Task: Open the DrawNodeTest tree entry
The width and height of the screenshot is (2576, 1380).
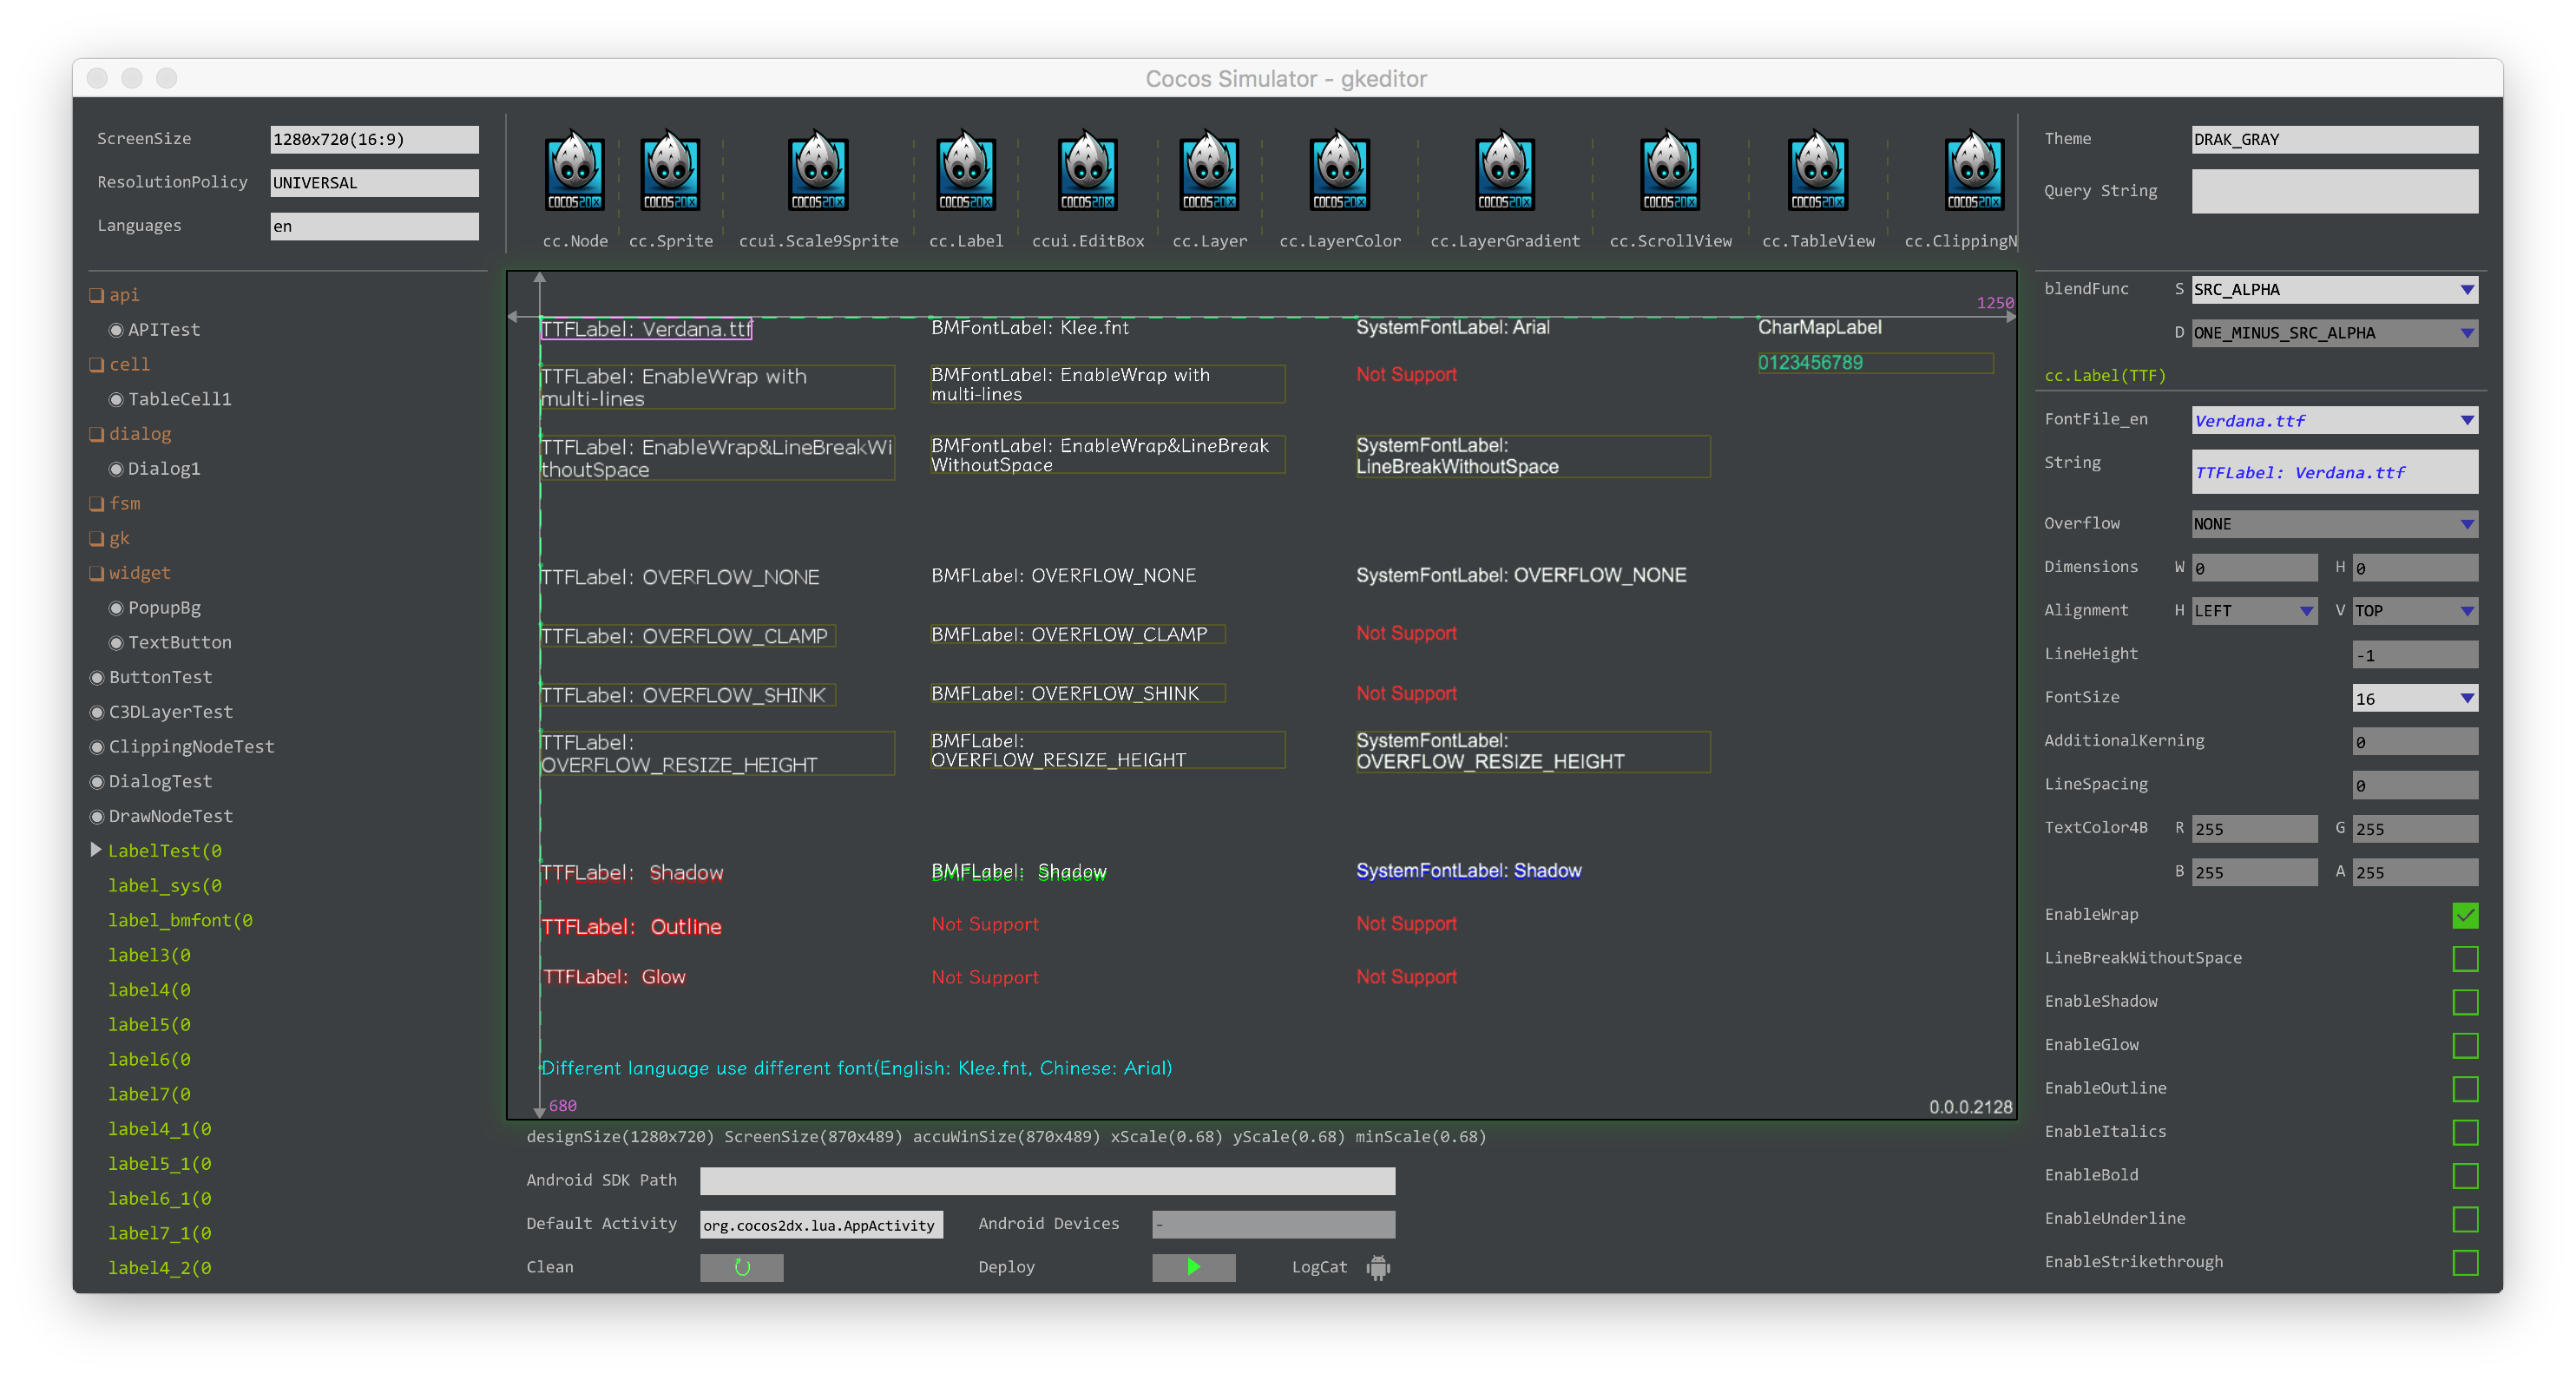Action: tap(170, 816)
